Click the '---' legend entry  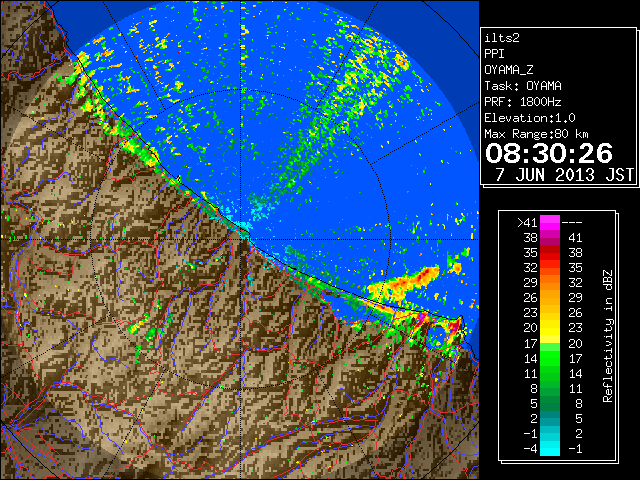click(572, 222)
